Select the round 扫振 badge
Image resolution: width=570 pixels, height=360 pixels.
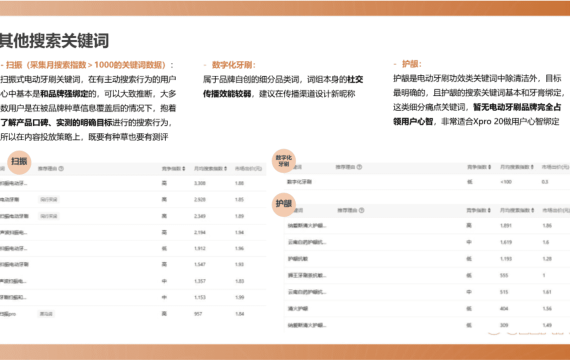(19, 162)
